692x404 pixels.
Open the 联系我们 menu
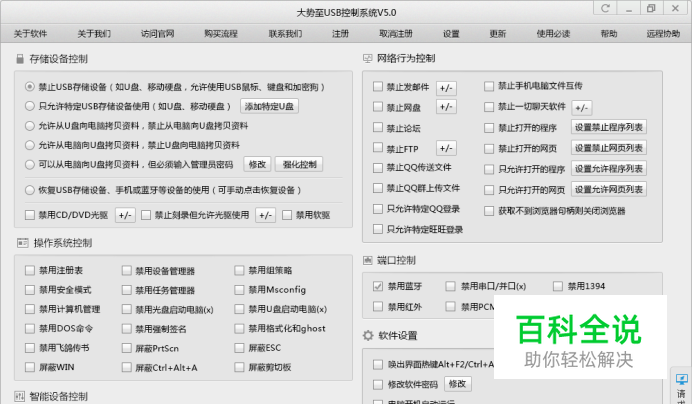285,34
